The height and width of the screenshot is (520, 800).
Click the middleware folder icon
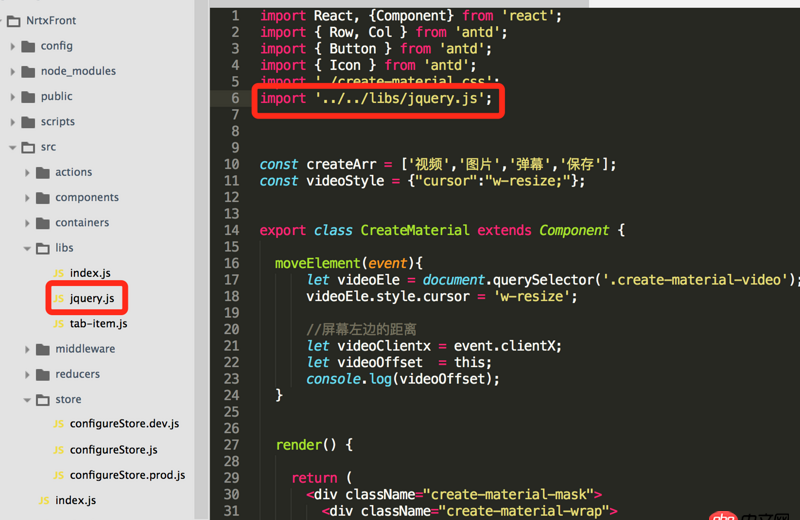43,350
